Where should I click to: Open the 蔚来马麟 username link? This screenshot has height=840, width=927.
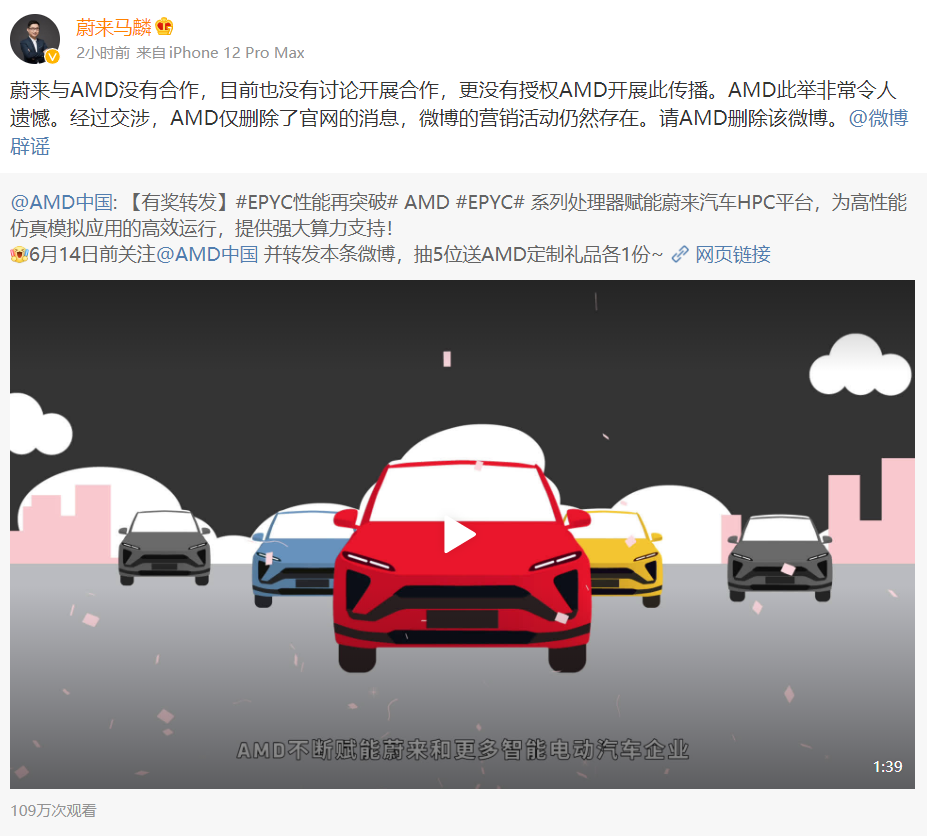point(114,27)
